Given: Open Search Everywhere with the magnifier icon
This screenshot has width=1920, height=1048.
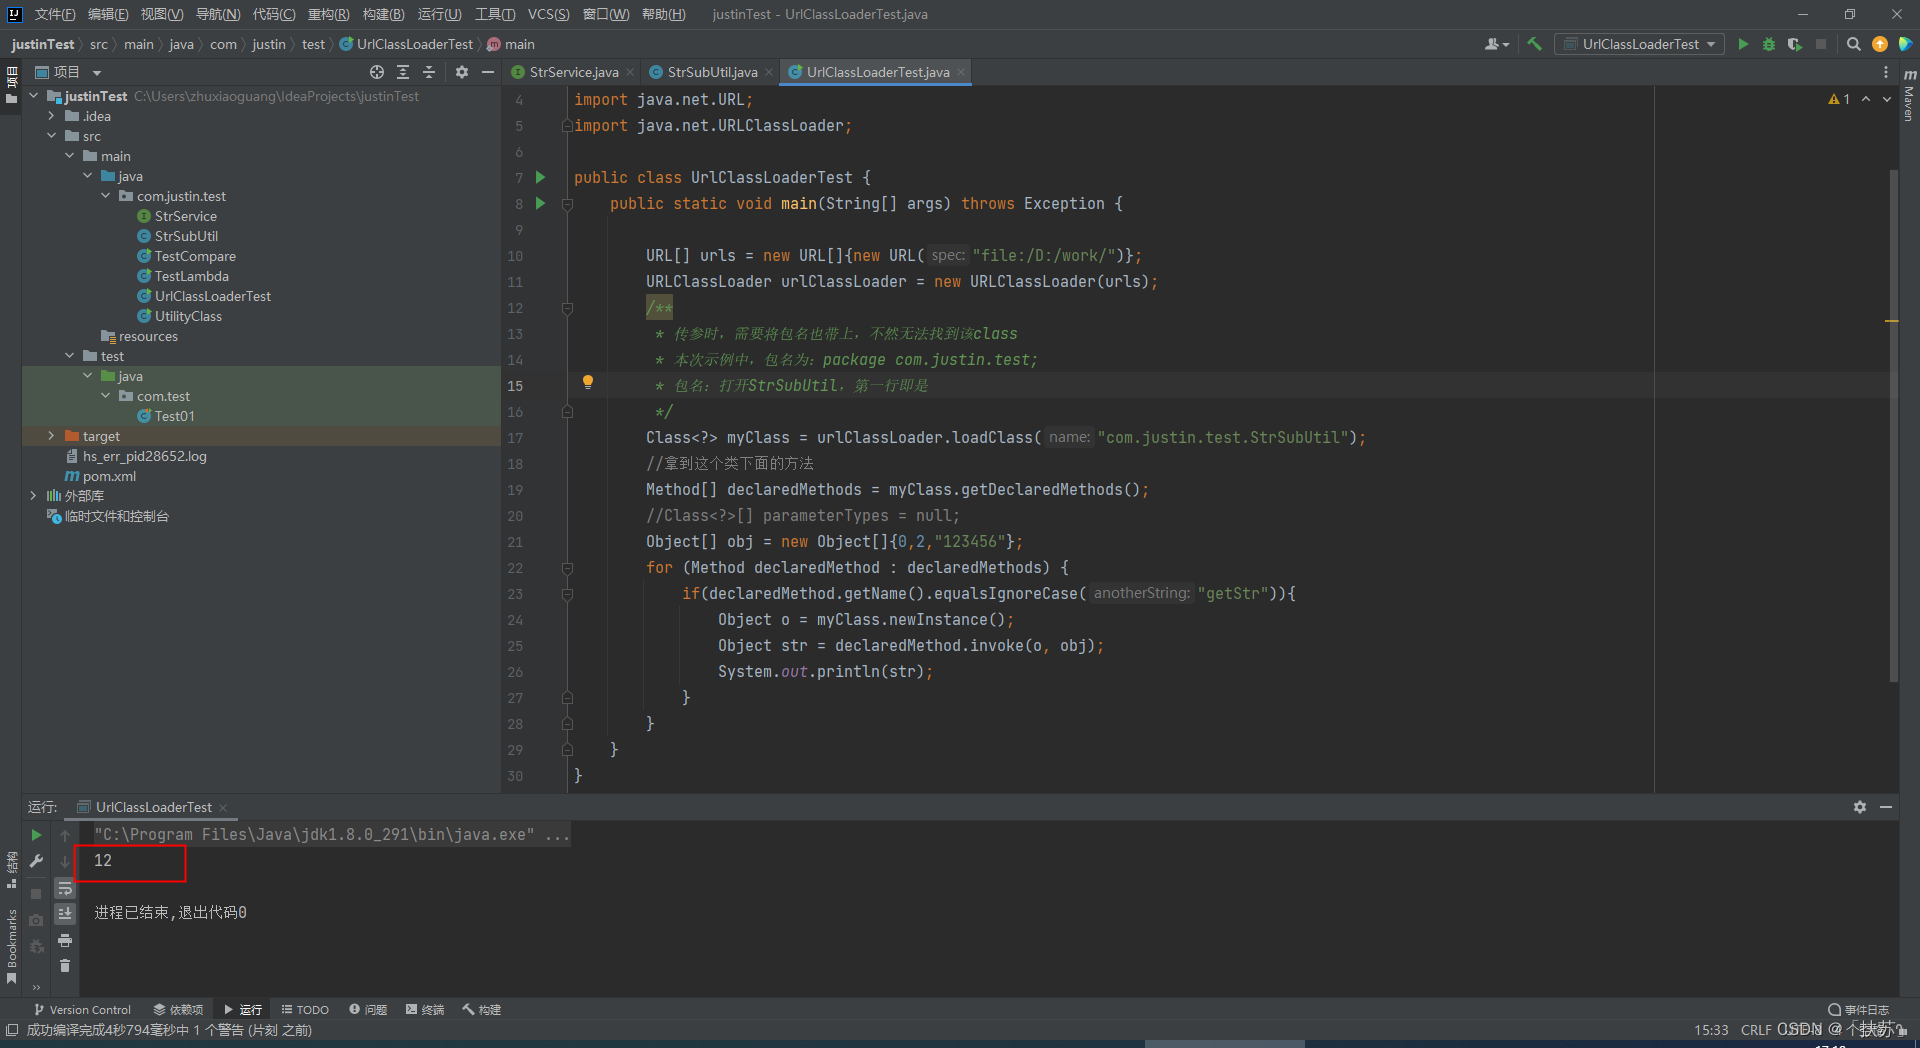Looking at the screenshot, I should (1853, 44).
